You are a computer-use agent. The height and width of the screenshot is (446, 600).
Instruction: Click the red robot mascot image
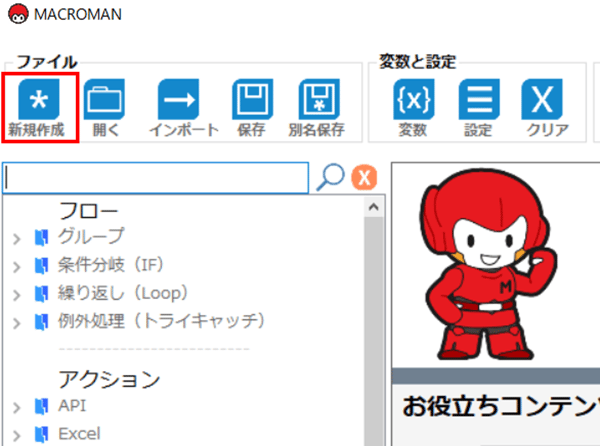(489, 265)
